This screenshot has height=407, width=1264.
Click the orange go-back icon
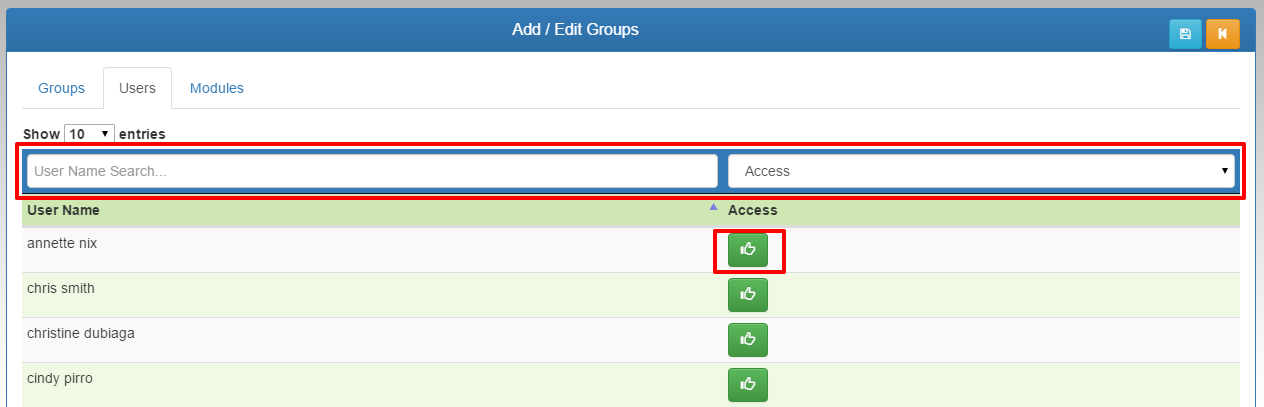point(1222,34)
